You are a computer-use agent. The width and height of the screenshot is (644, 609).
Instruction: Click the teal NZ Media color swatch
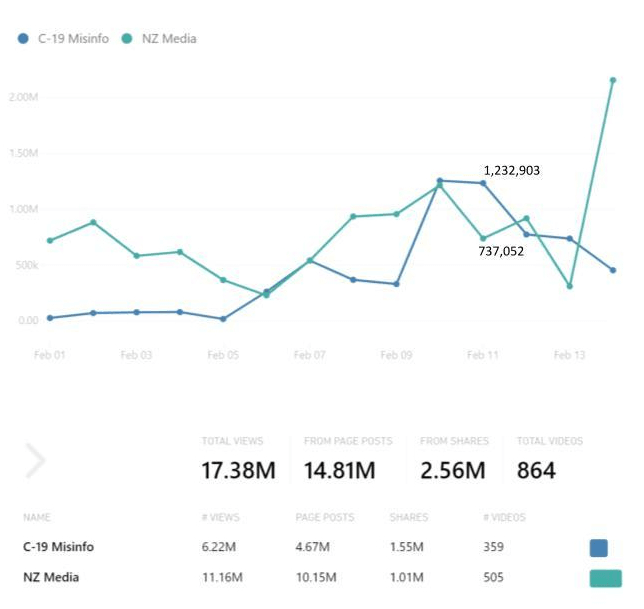pos(606,578)
